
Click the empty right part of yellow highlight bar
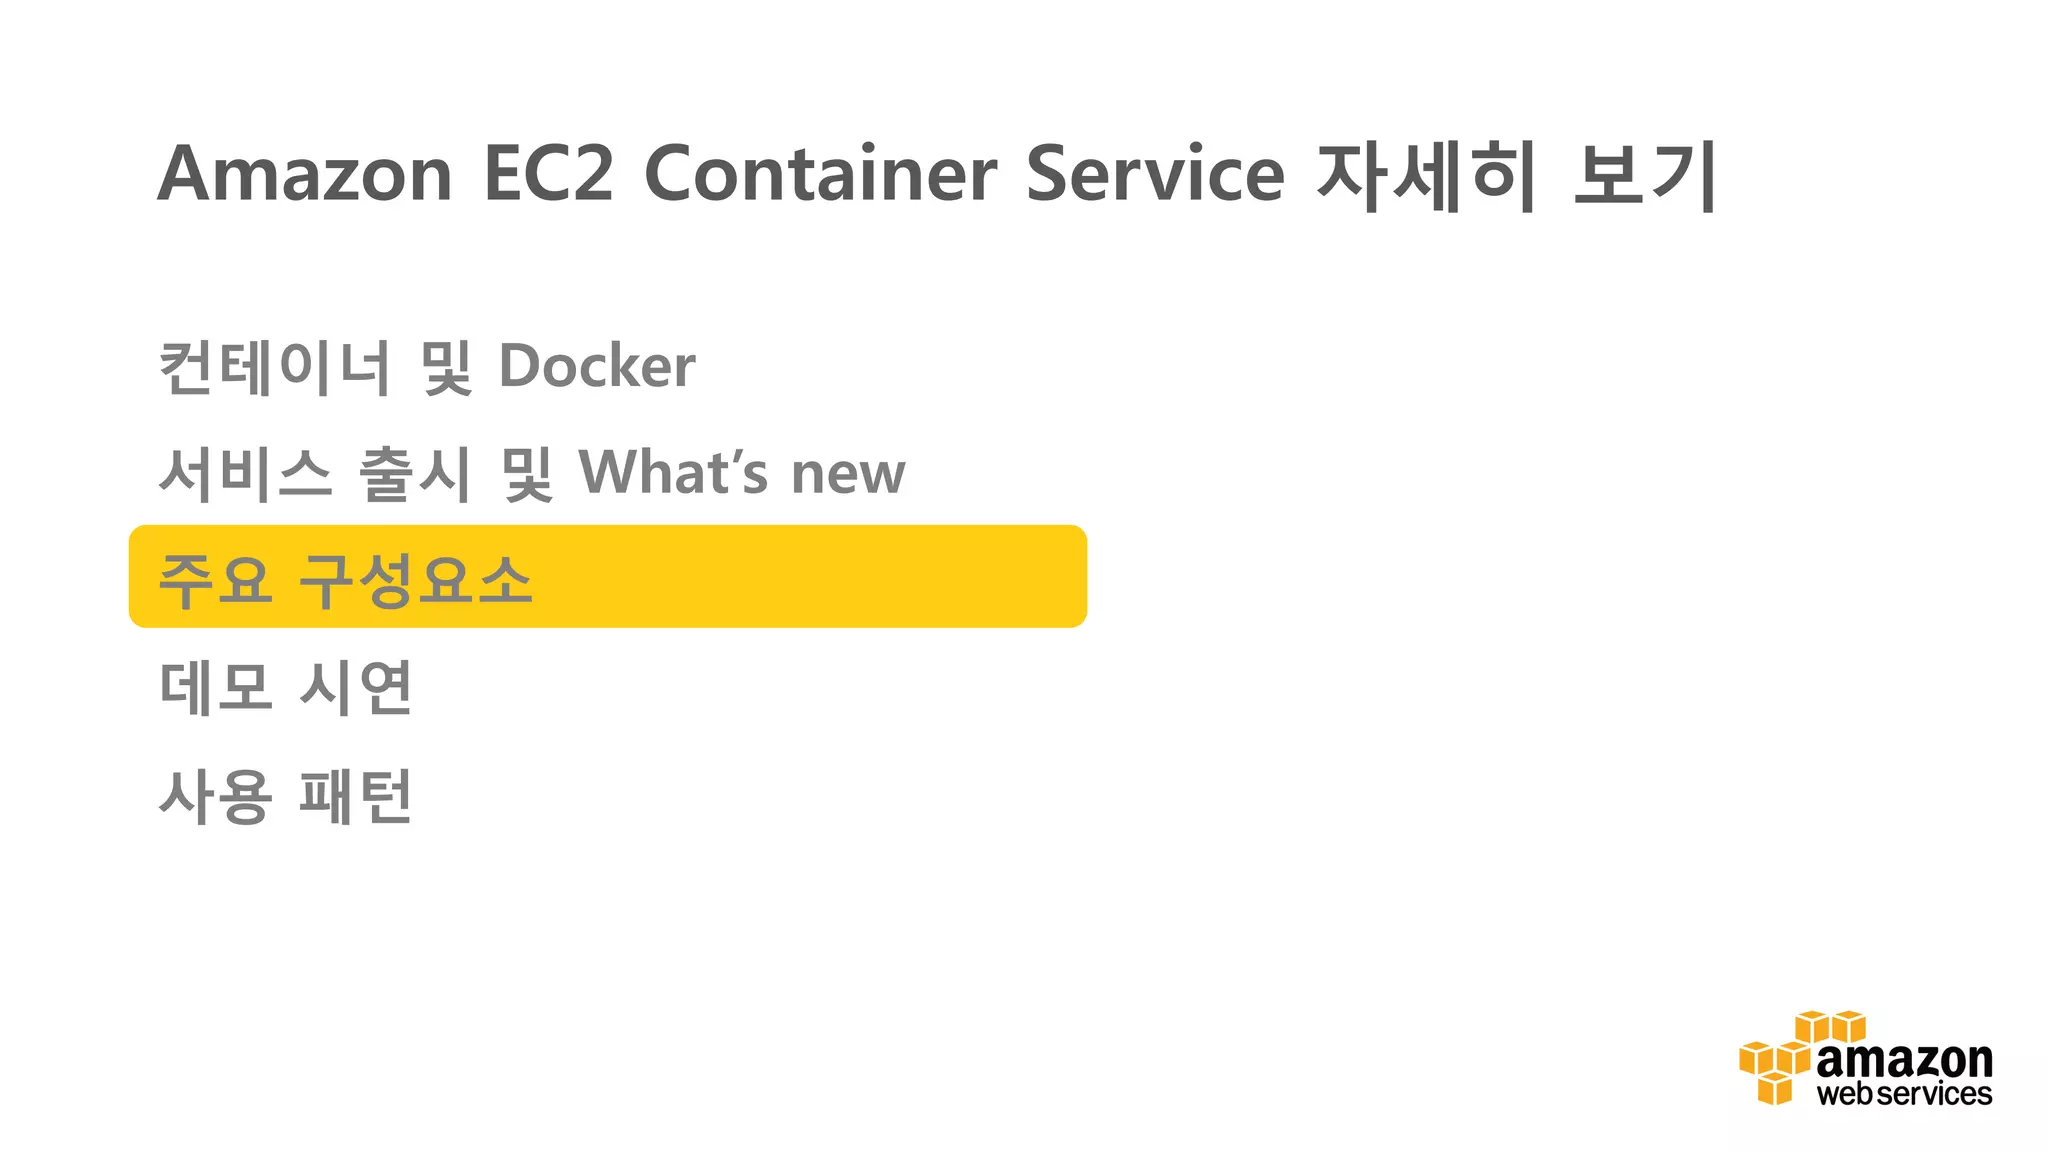coord(850,577)
